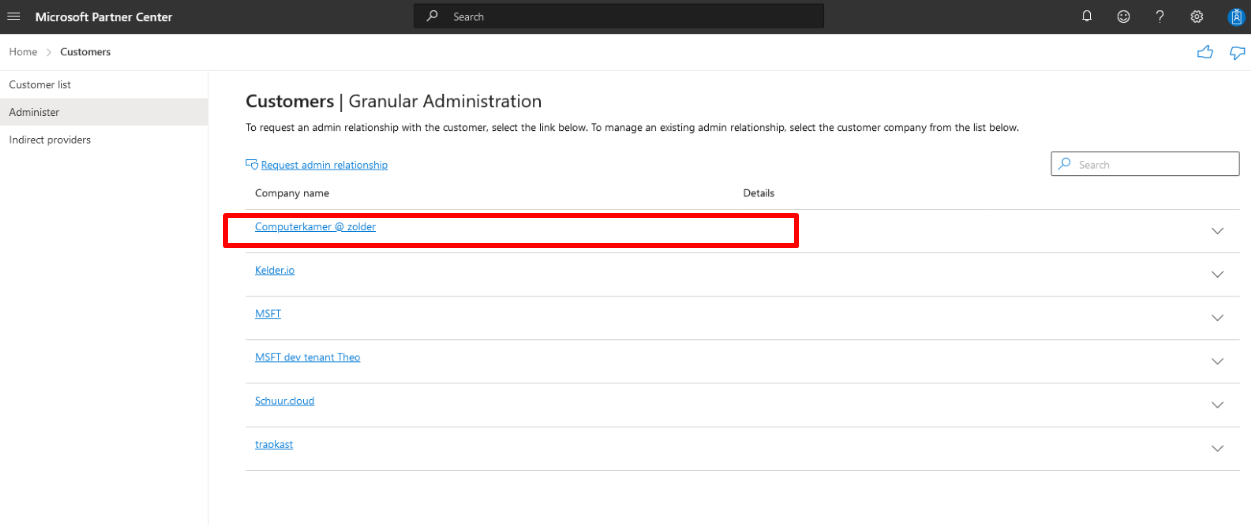Open Schuur.cloud customer link
This screenshot has height=525, width=1251.
tap(285, 401)
